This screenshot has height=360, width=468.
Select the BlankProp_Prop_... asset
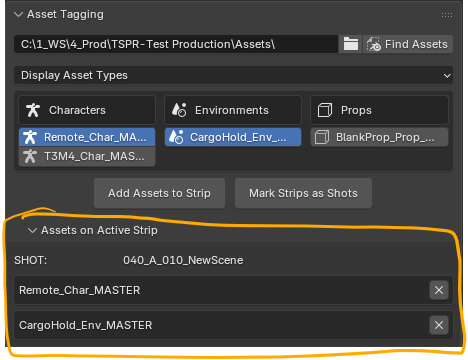(379, 137)
